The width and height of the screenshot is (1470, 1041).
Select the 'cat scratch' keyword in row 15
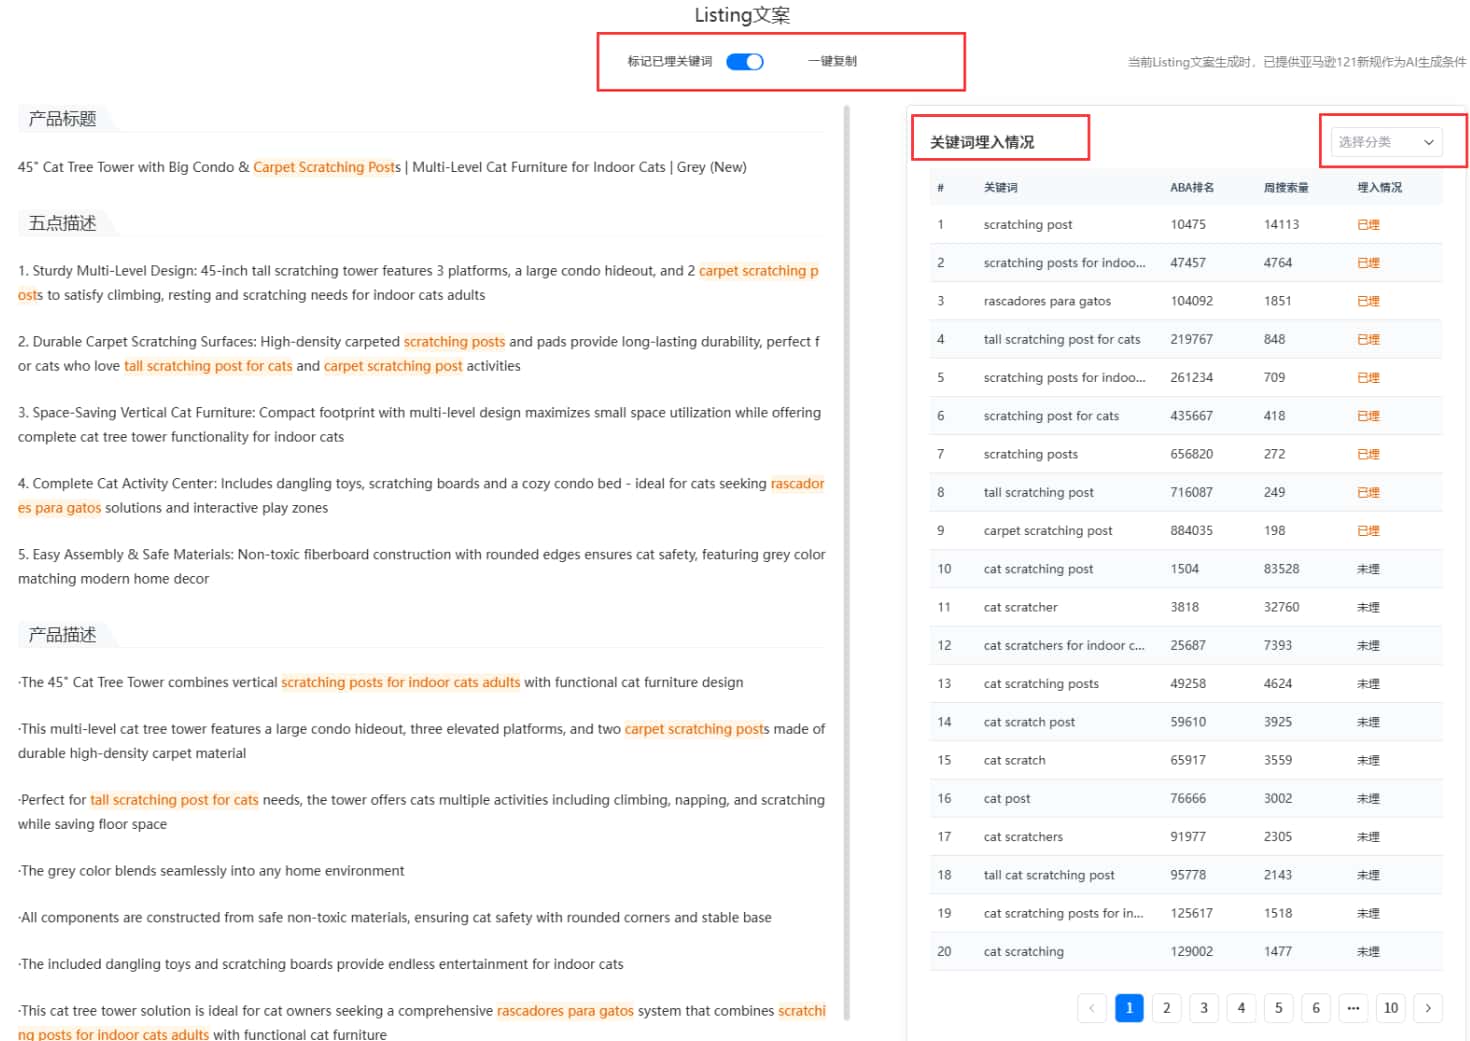(1014, 761)
